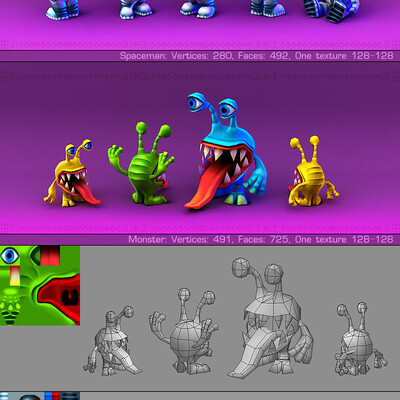Click the blue eye in the texture map
Image resolution: width=400 pixels, height=400 pixels.
tap(10, 256)
